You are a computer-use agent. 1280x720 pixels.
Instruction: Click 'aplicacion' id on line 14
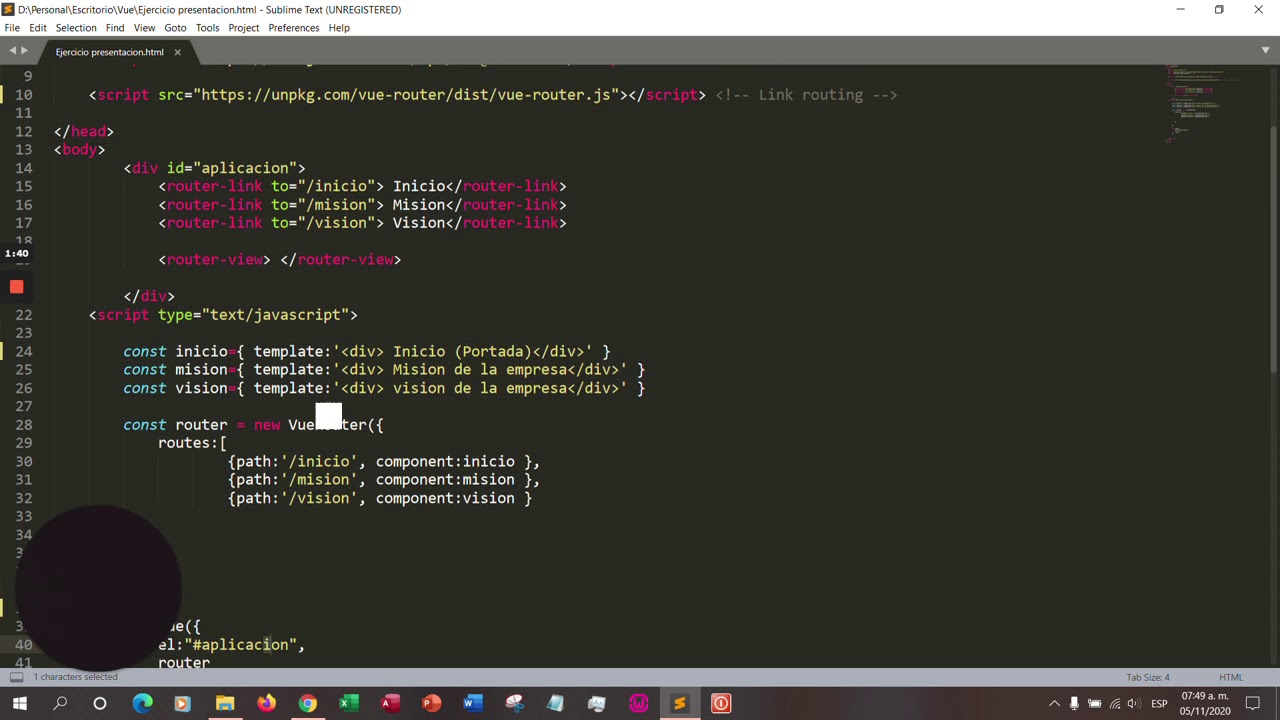[245, 168]
